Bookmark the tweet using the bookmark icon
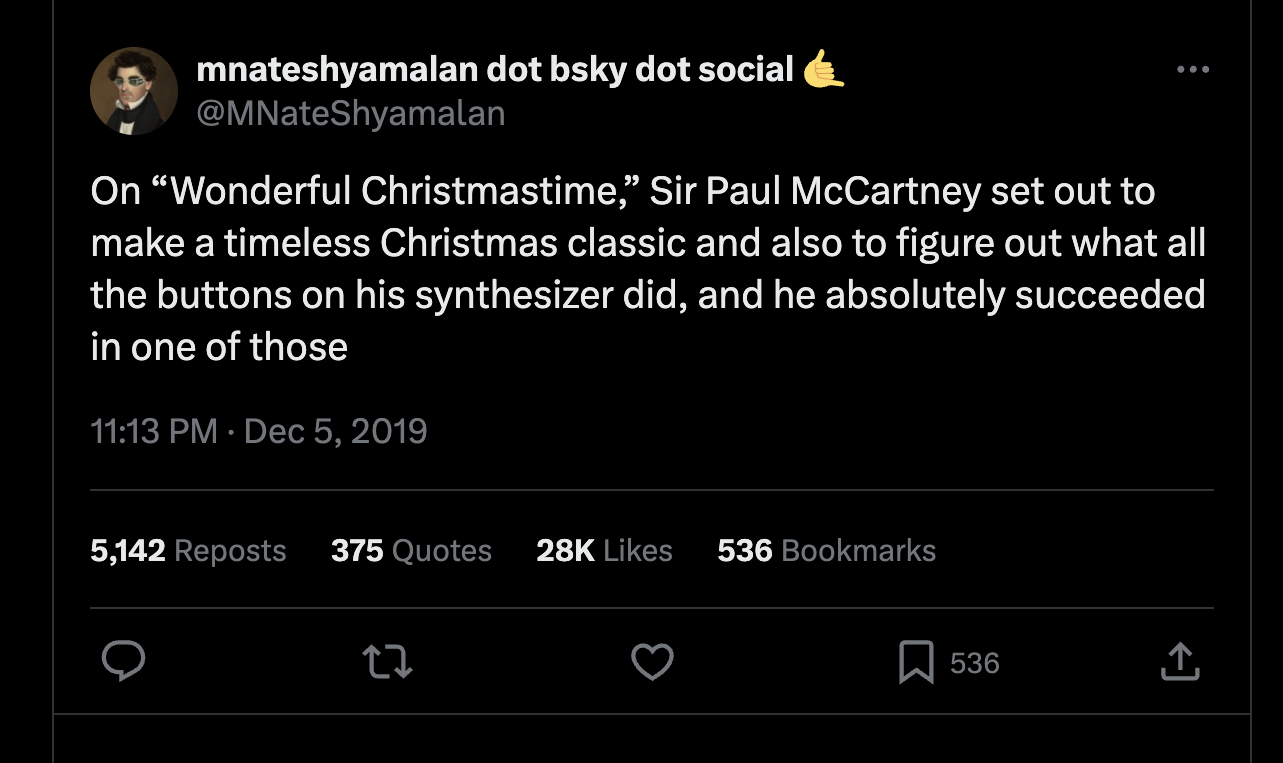Screen dimensions: 1283x763 (916, 662)
